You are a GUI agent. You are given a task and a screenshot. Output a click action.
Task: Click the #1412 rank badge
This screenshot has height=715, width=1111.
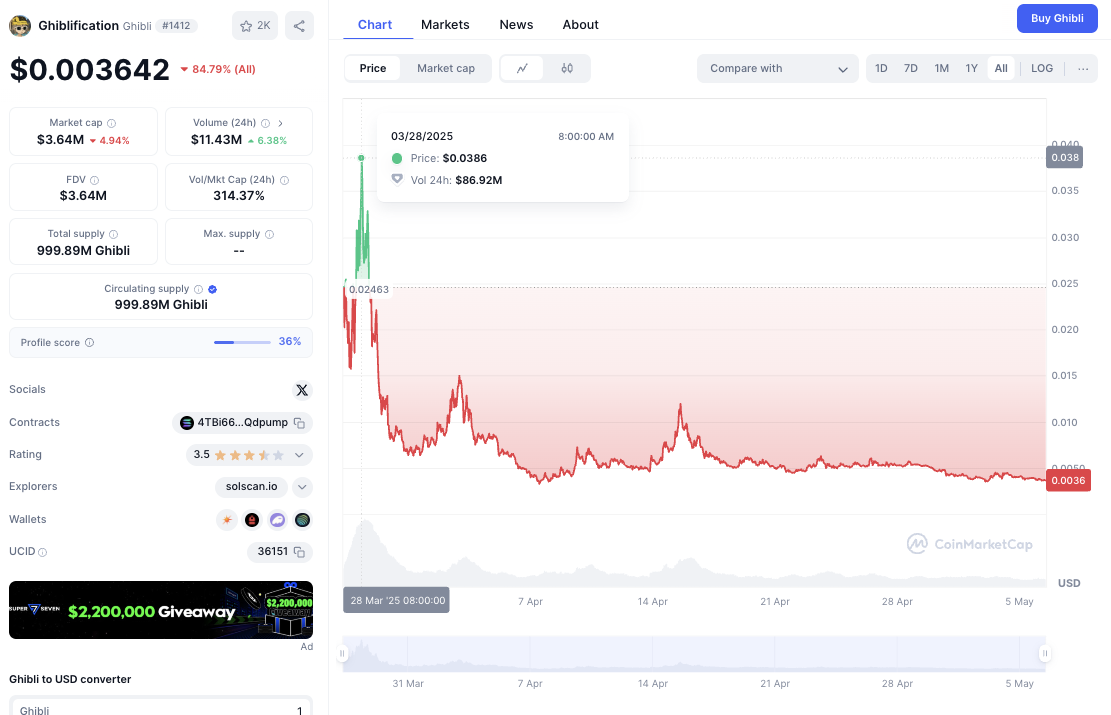[x=176, y=26]
